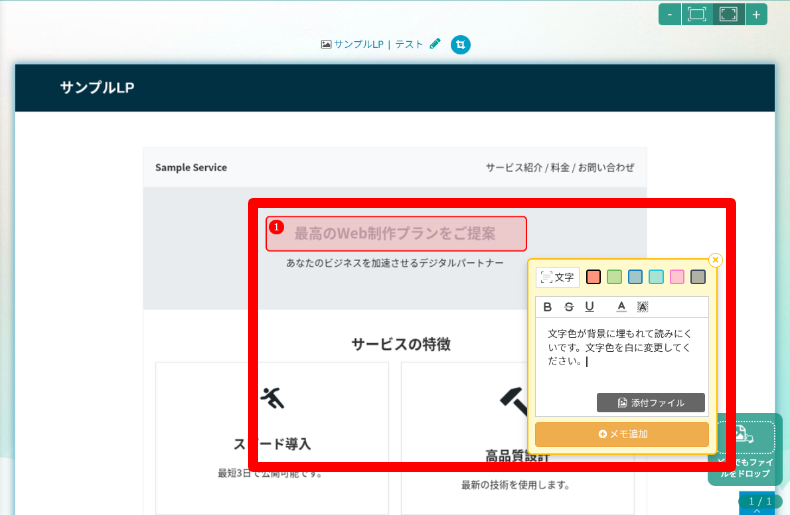Click the サービスの特徴 section heading
The image size is (790, 515).
coord(401,344)
